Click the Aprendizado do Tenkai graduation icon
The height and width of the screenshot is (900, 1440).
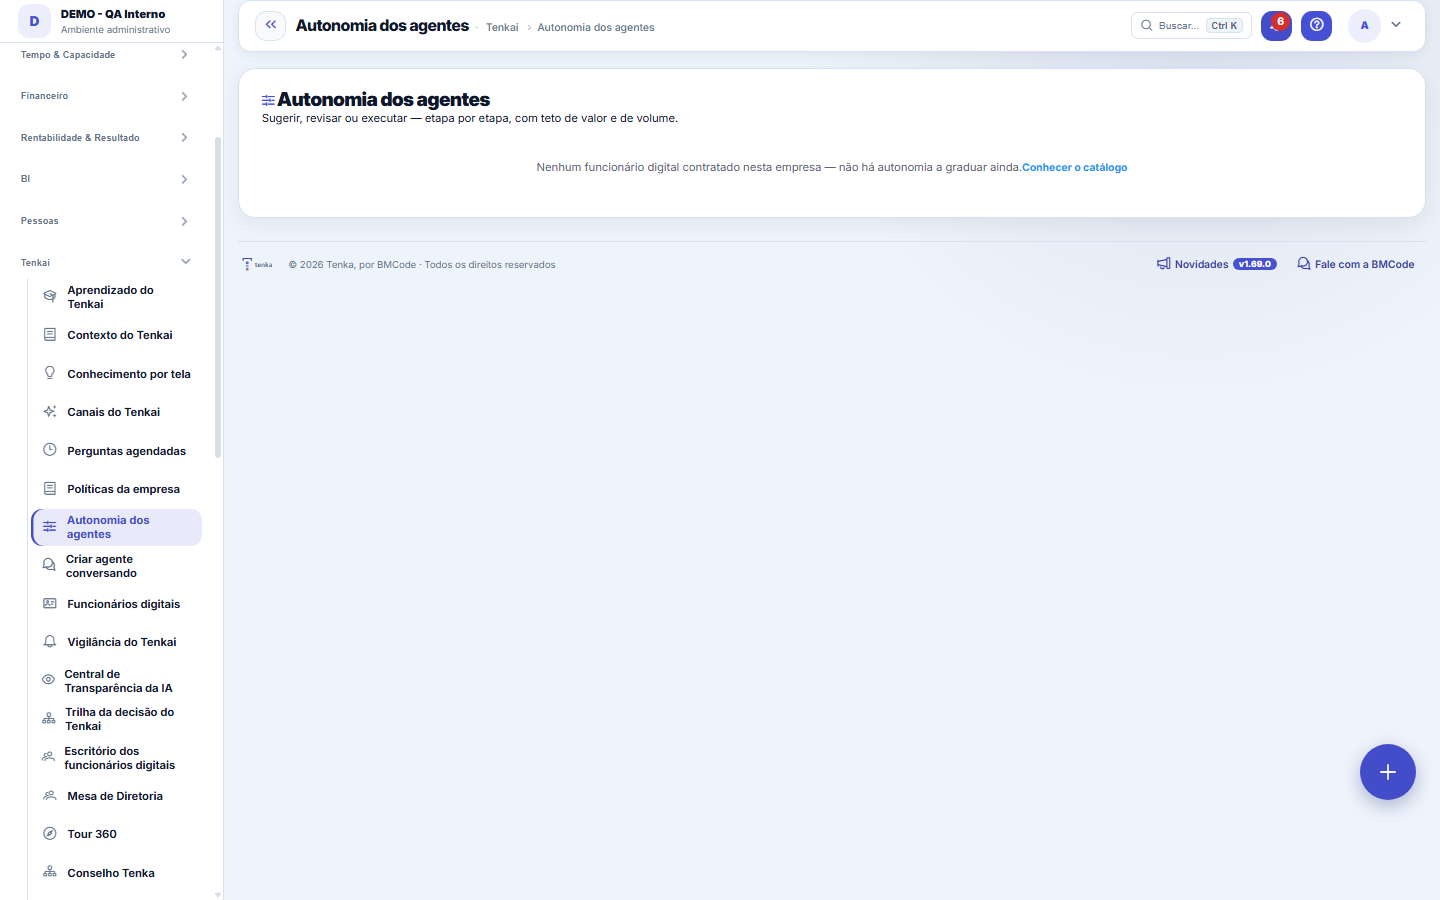pos(50,297)
